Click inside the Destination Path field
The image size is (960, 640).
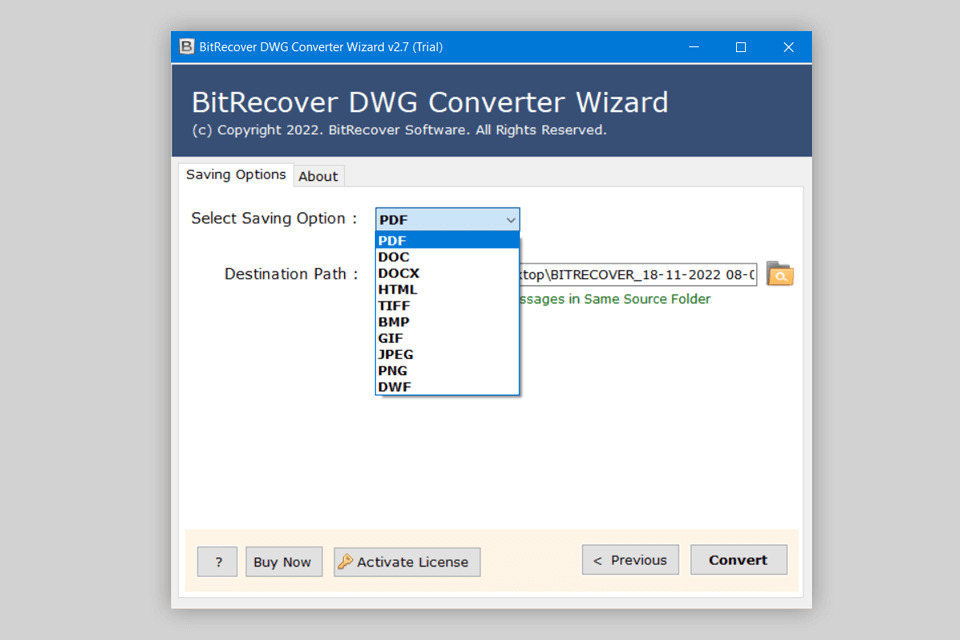coord(638,274)
